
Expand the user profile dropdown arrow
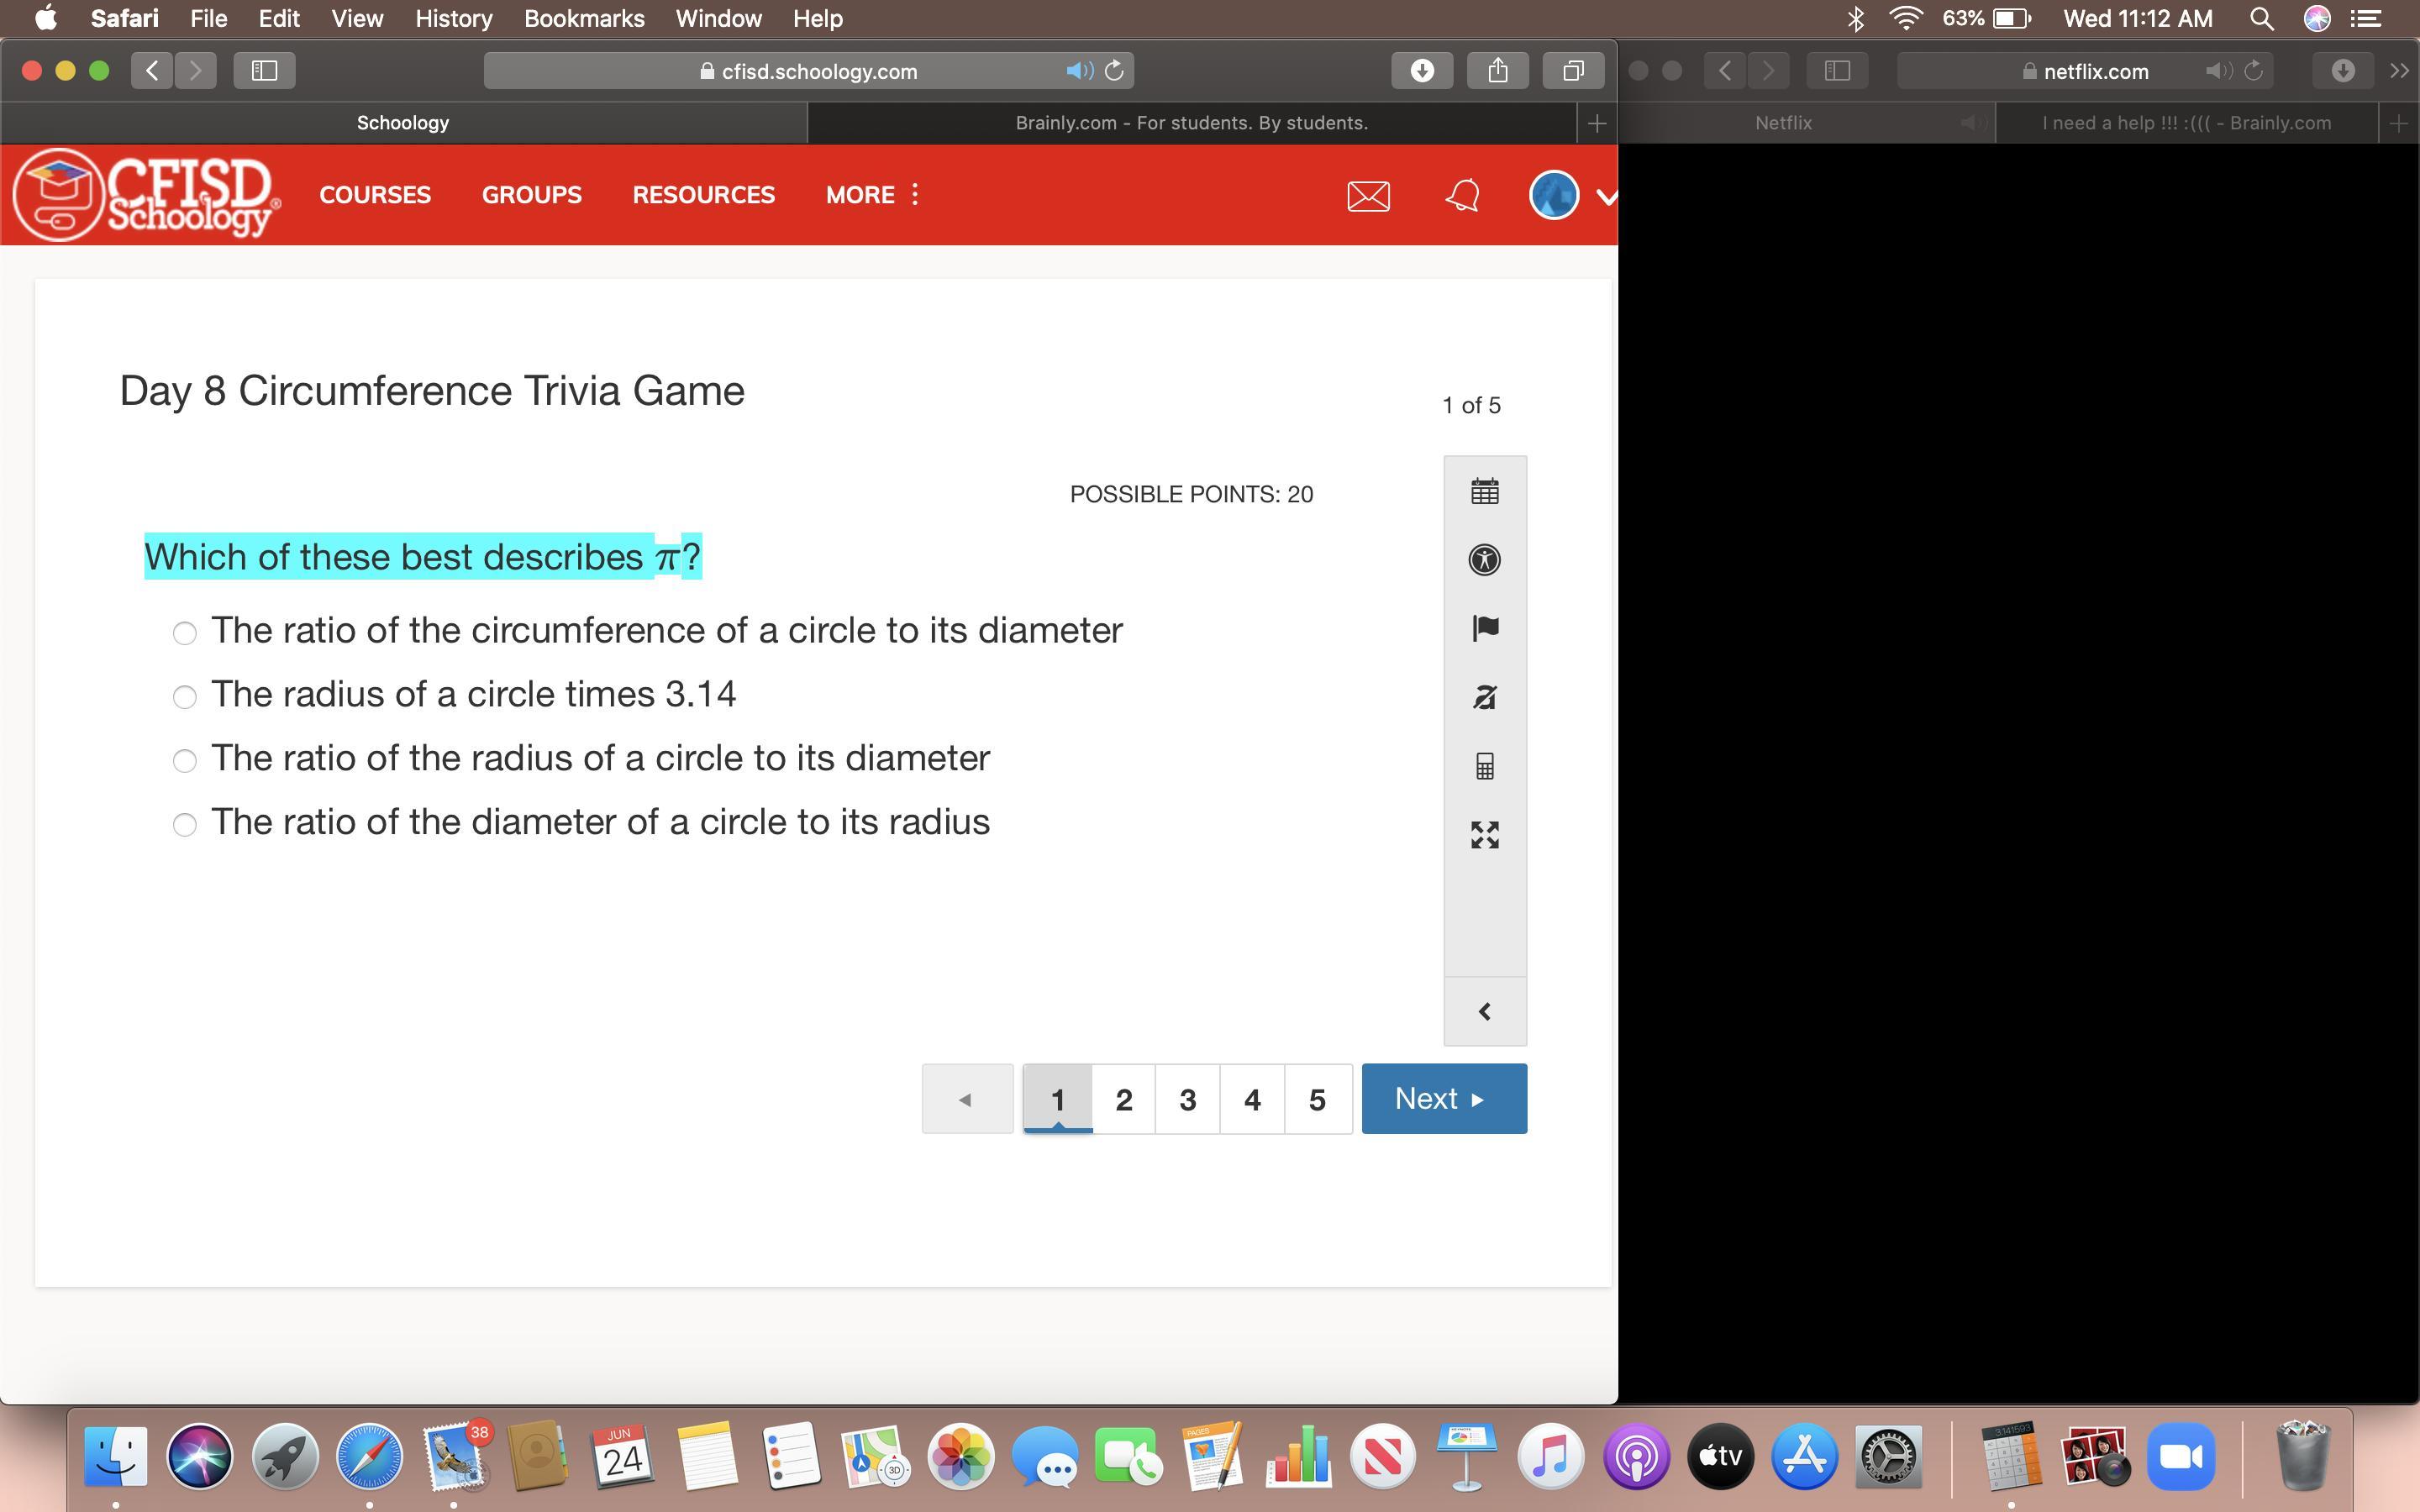point(1606,197)
